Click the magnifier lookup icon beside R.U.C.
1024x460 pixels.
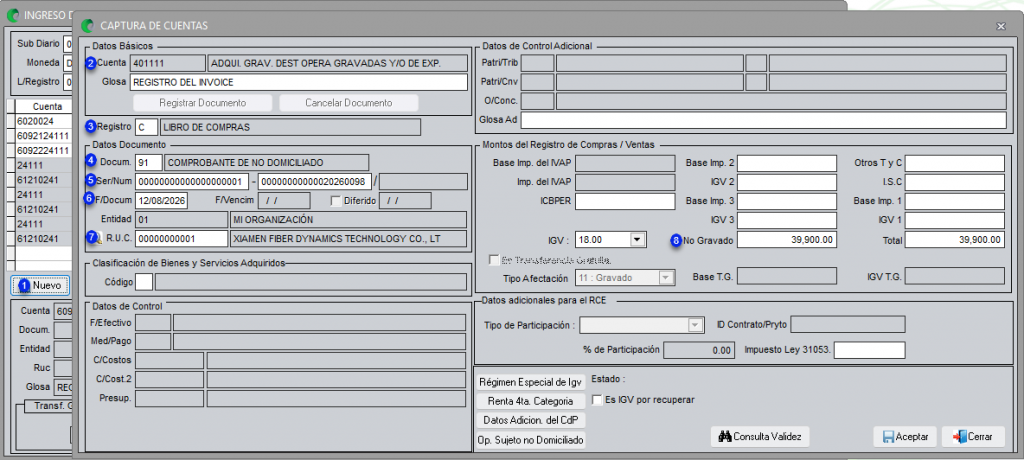[x=99, y=240]
